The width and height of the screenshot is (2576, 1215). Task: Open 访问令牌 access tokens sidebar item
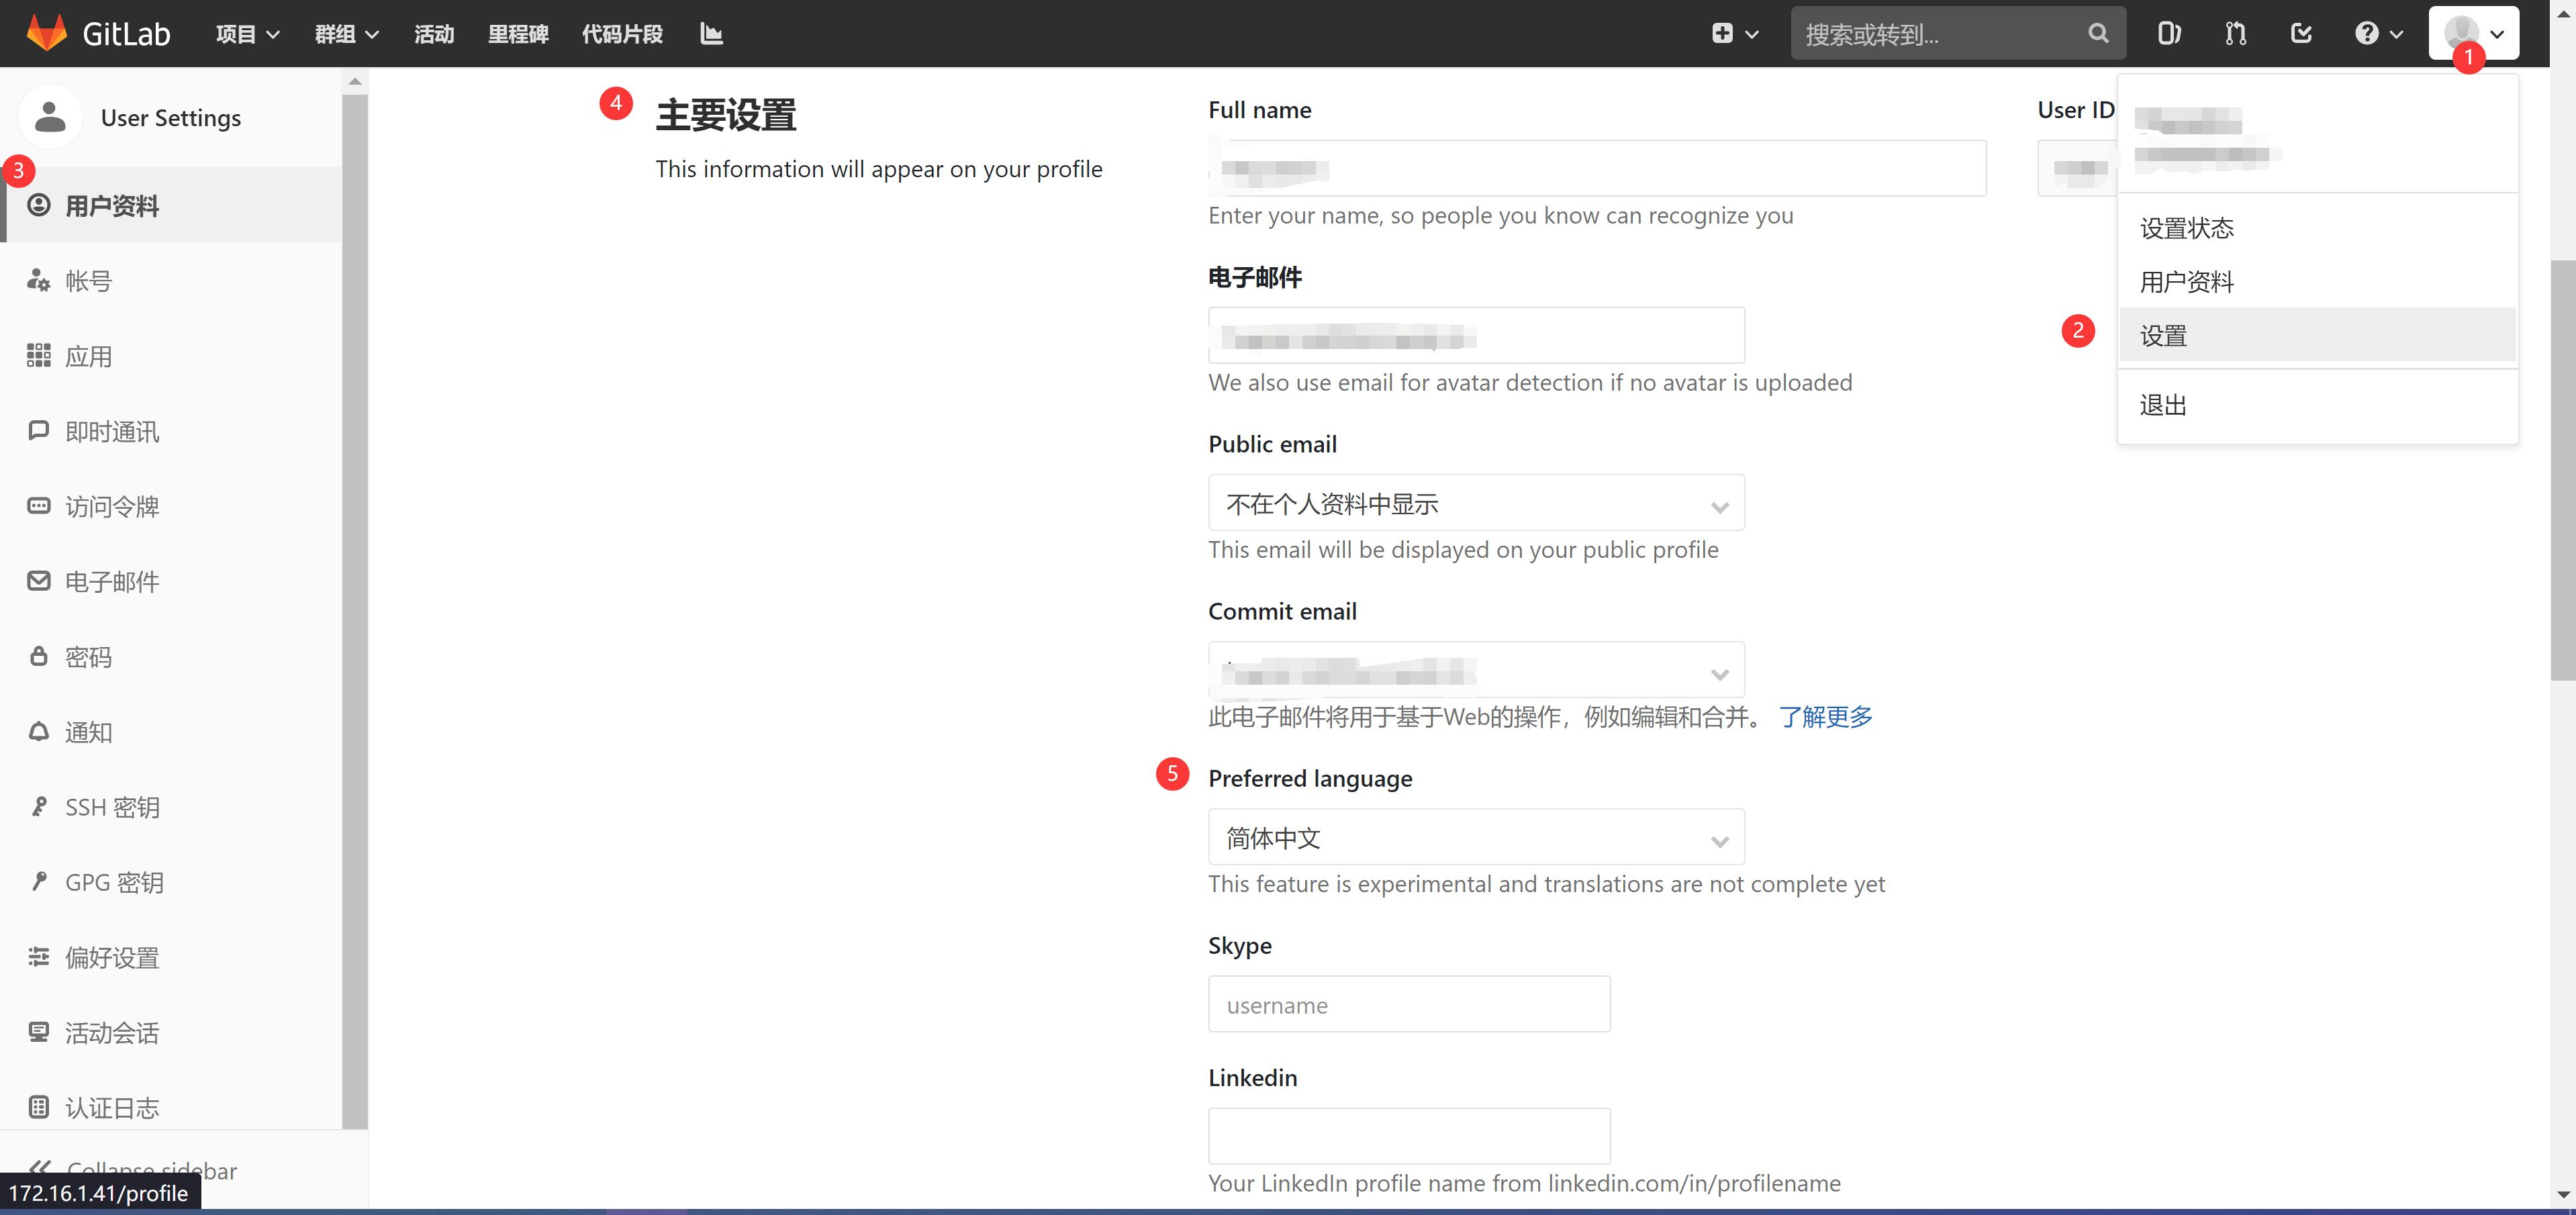[112, 506]
